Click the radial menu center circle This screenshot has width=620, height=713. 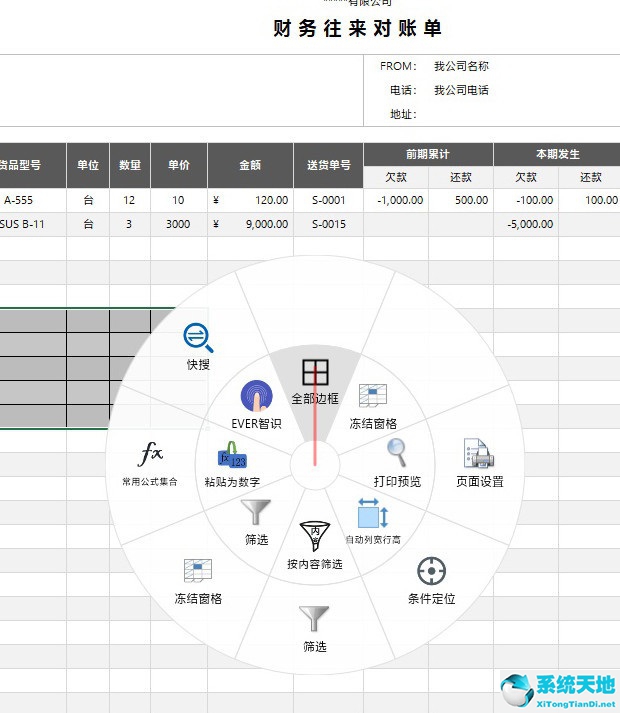point(315,465)
